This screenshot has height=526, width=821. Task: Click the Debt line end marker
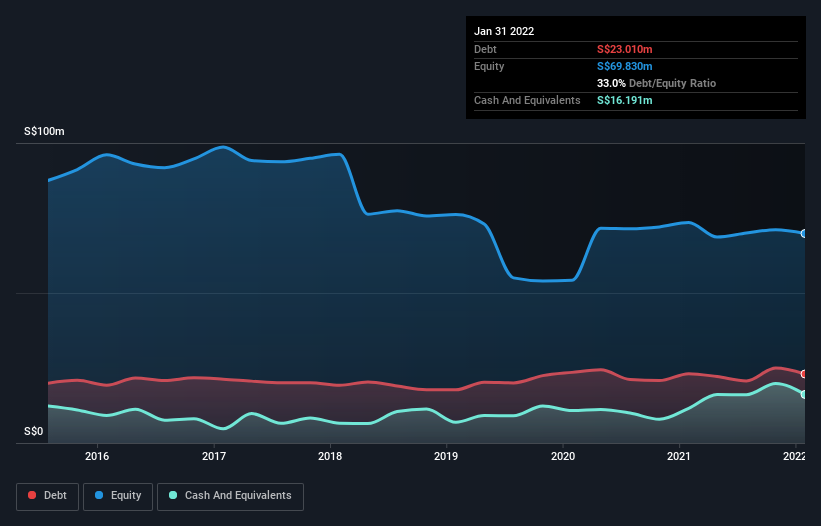pos(804,374)
